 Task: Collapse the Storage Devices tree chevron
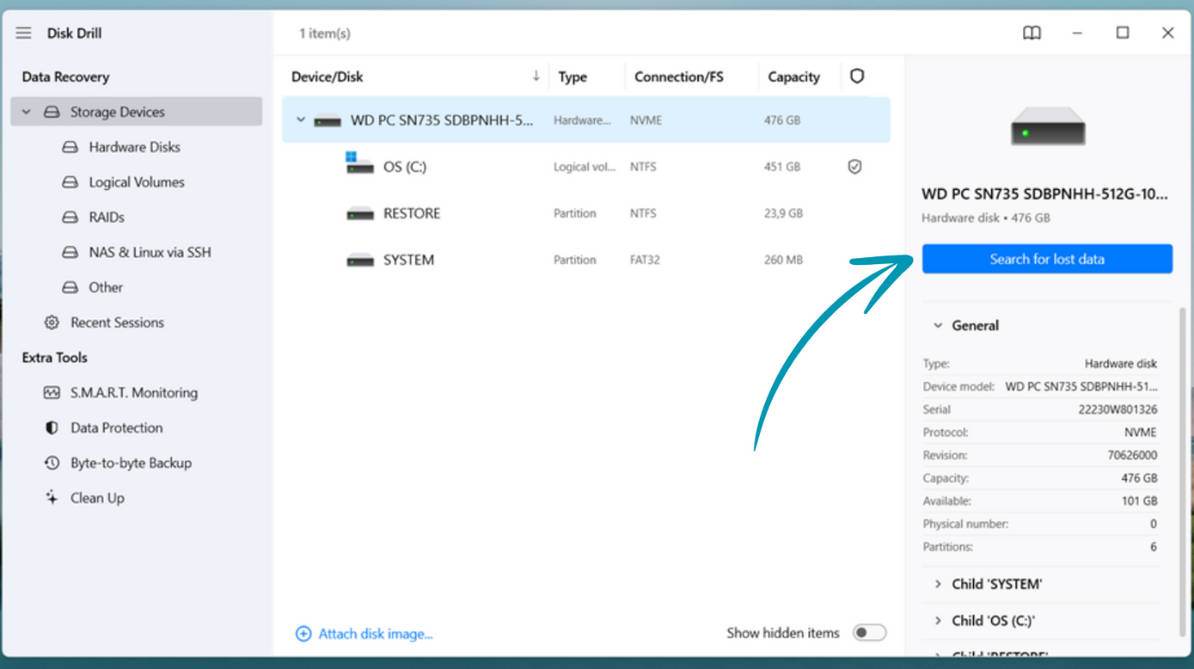[27, 112]
